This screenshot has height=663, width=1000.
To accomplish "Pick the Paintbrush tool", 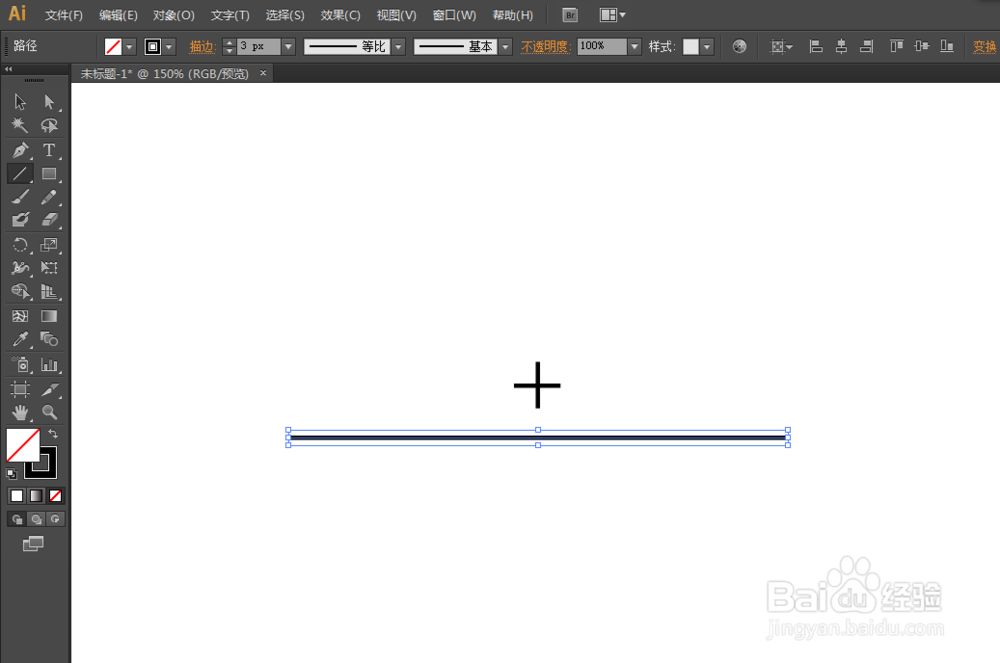I will (x=18, y=197).
